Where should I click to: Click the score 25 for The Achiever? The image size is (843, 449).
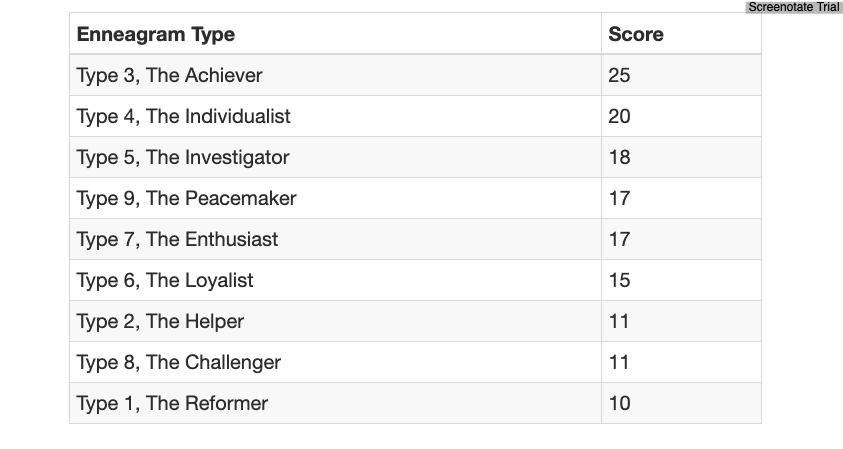point(619,75)
